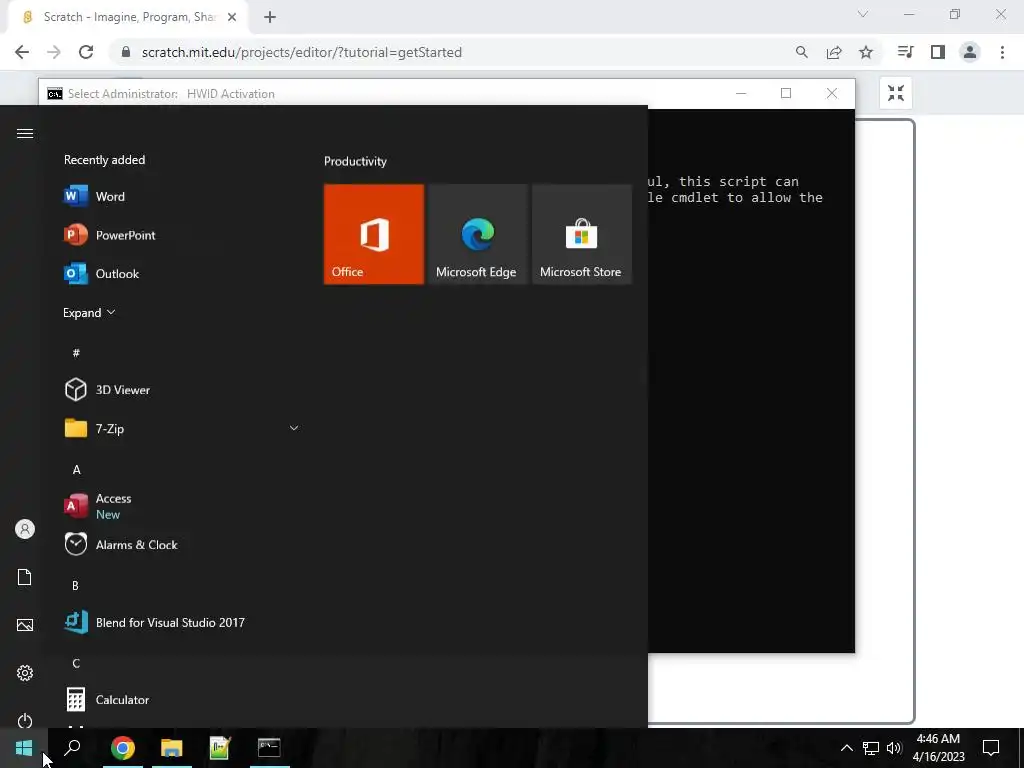Open Chrome's three-dot menu

[1002, 52]
